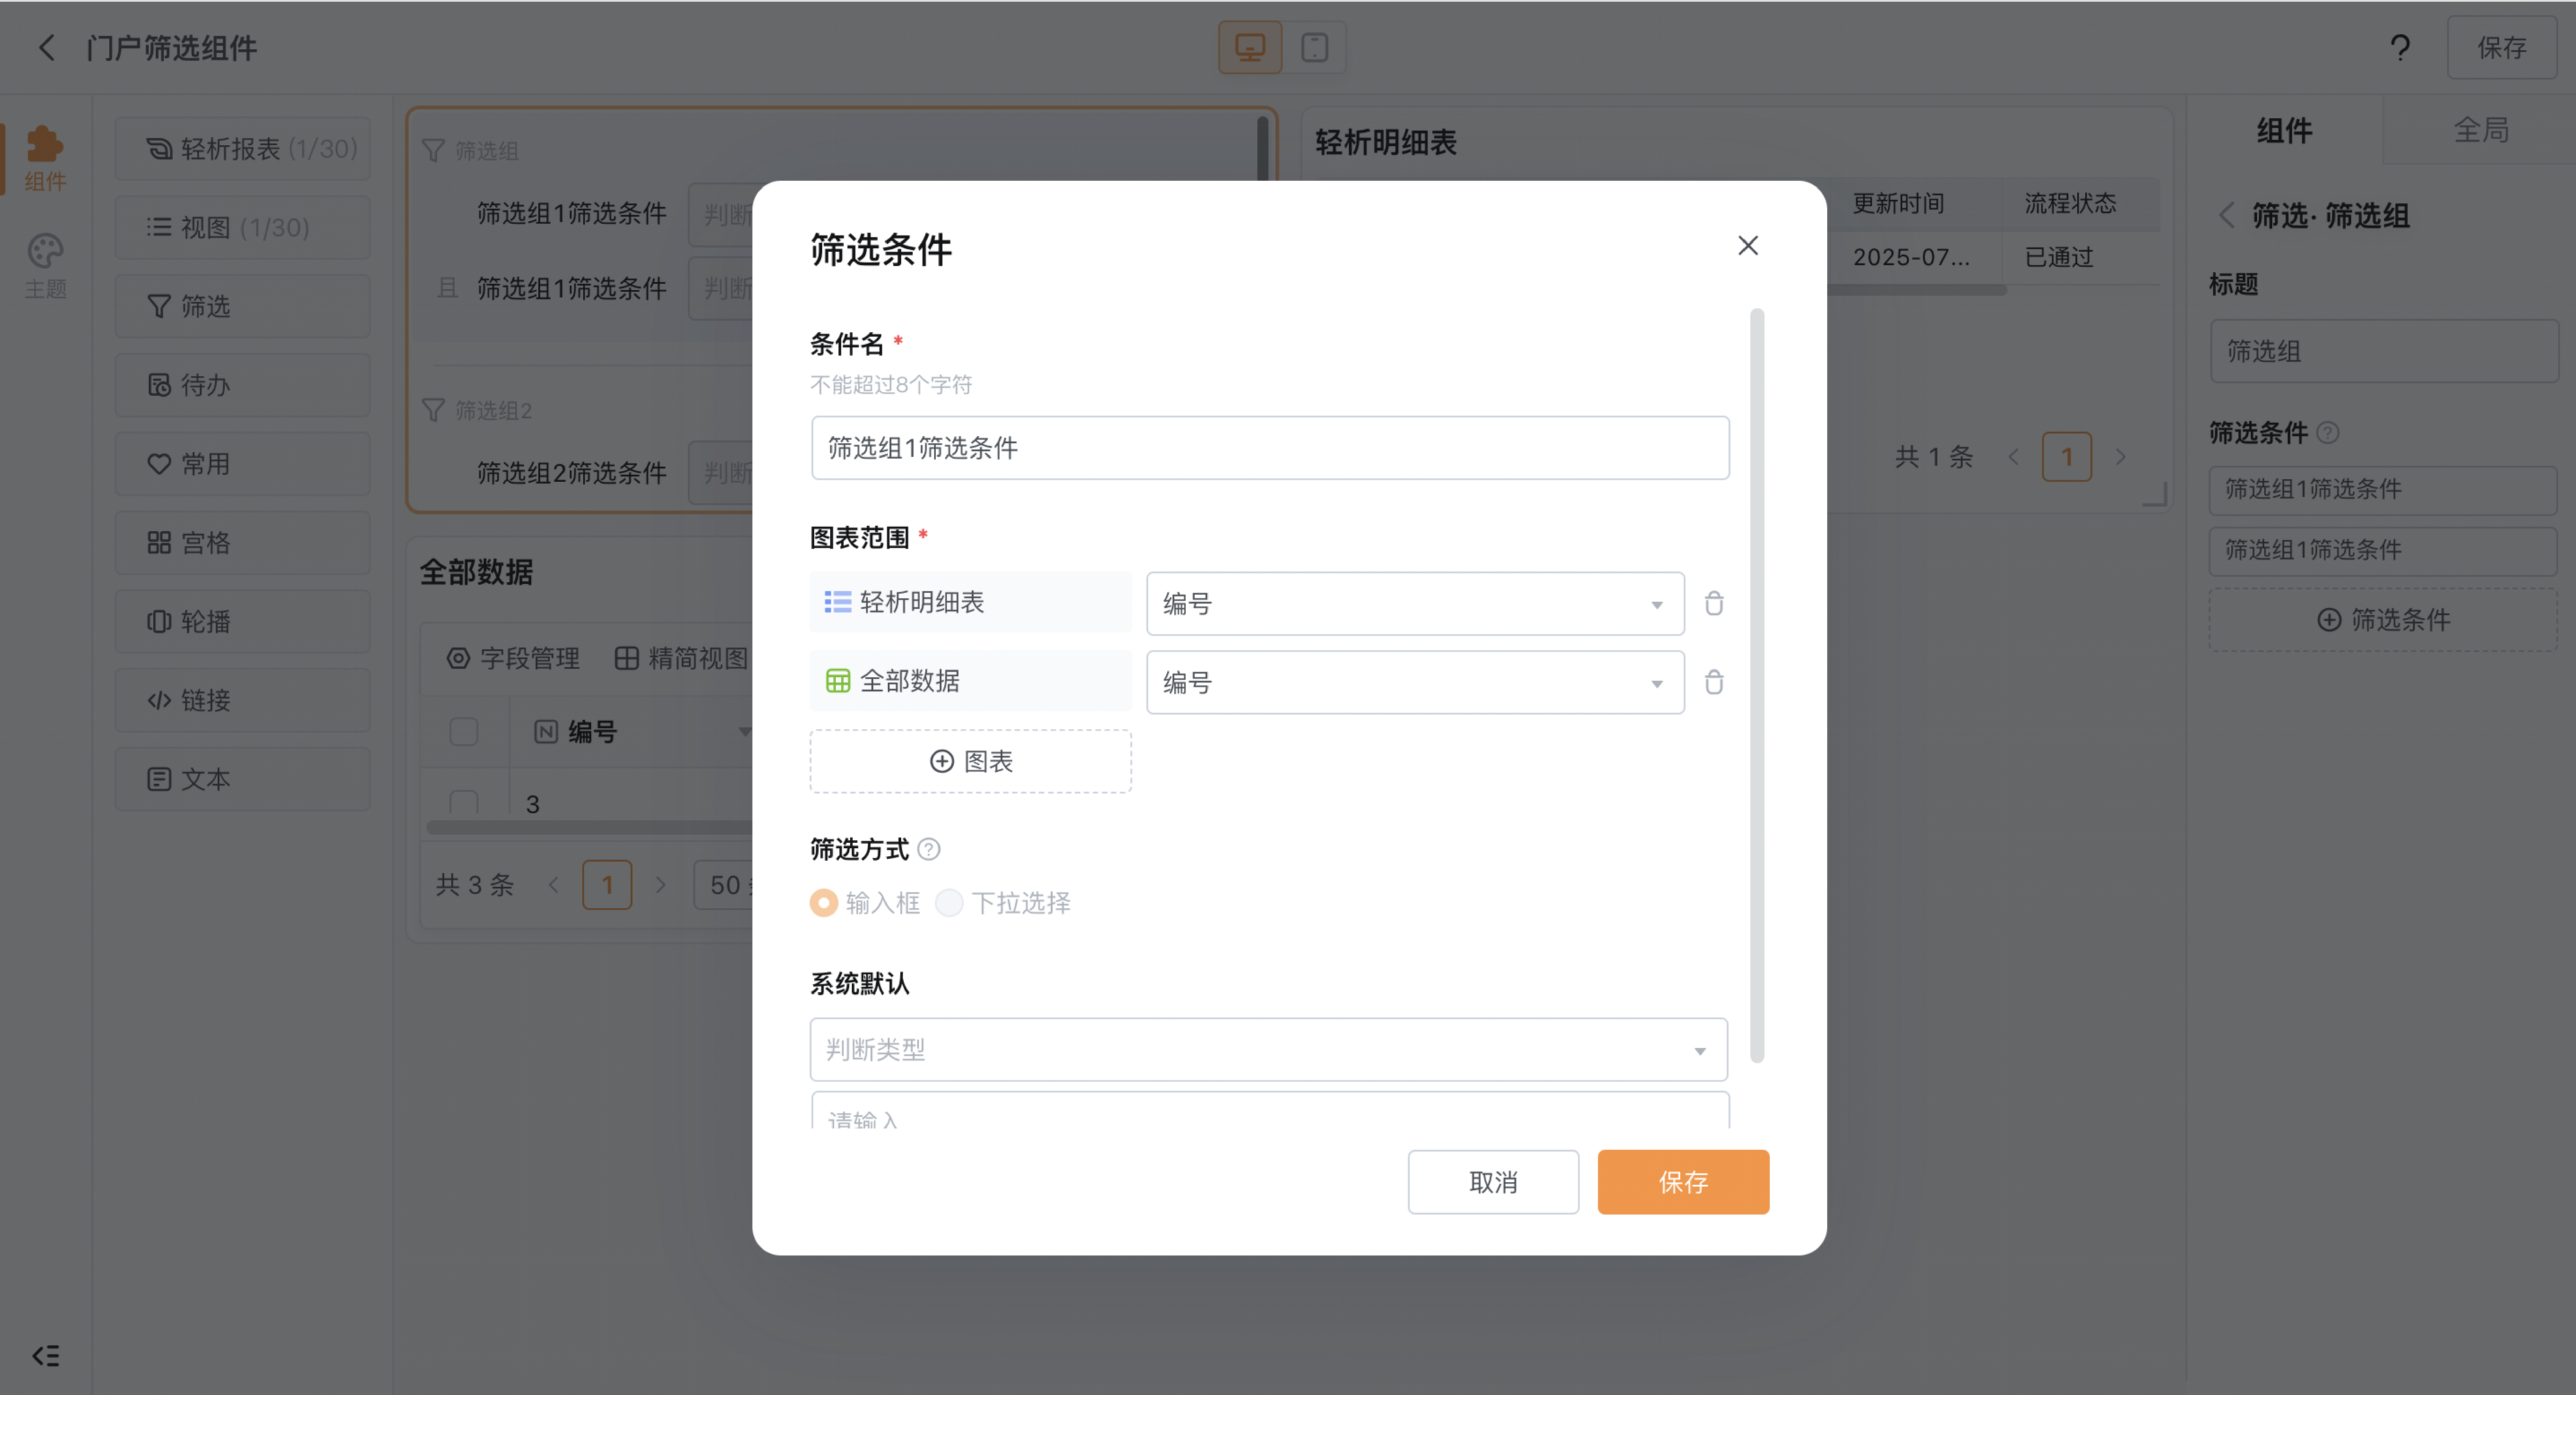Go to next page in 轻析明细表 pagination
Image resolution: width=2576 pixels, height=1449 pixels.
2120,457
